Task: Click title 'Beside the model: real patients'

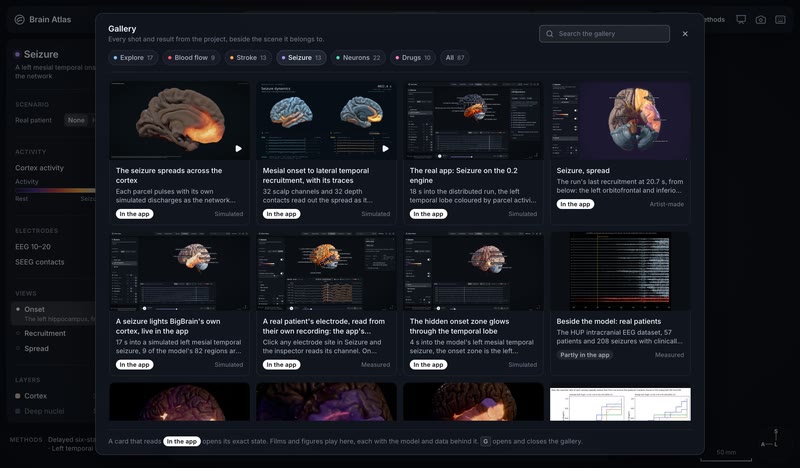Action: coord(609,322)
